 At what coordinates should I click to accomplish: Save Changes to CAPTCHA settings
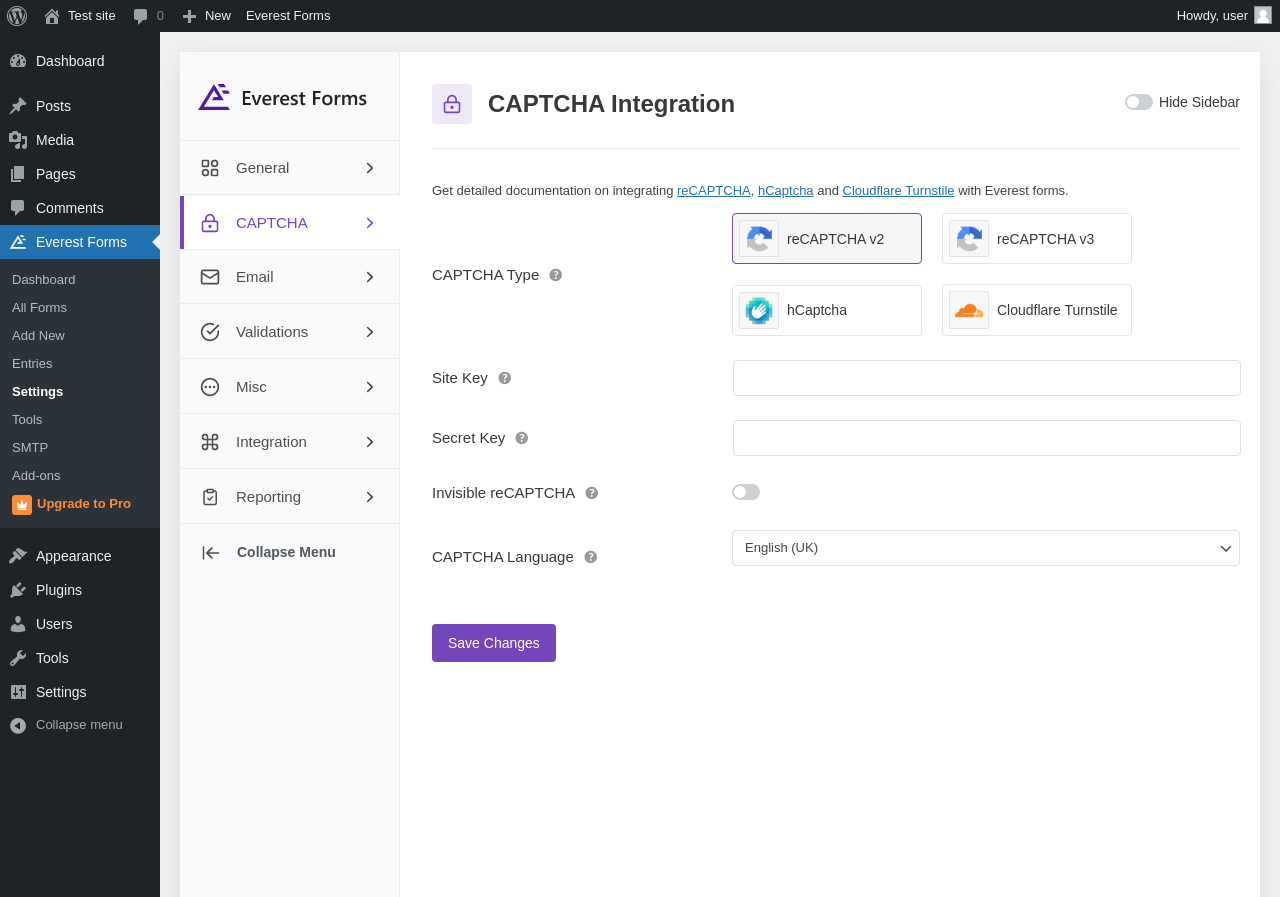(x=494, y=643)
